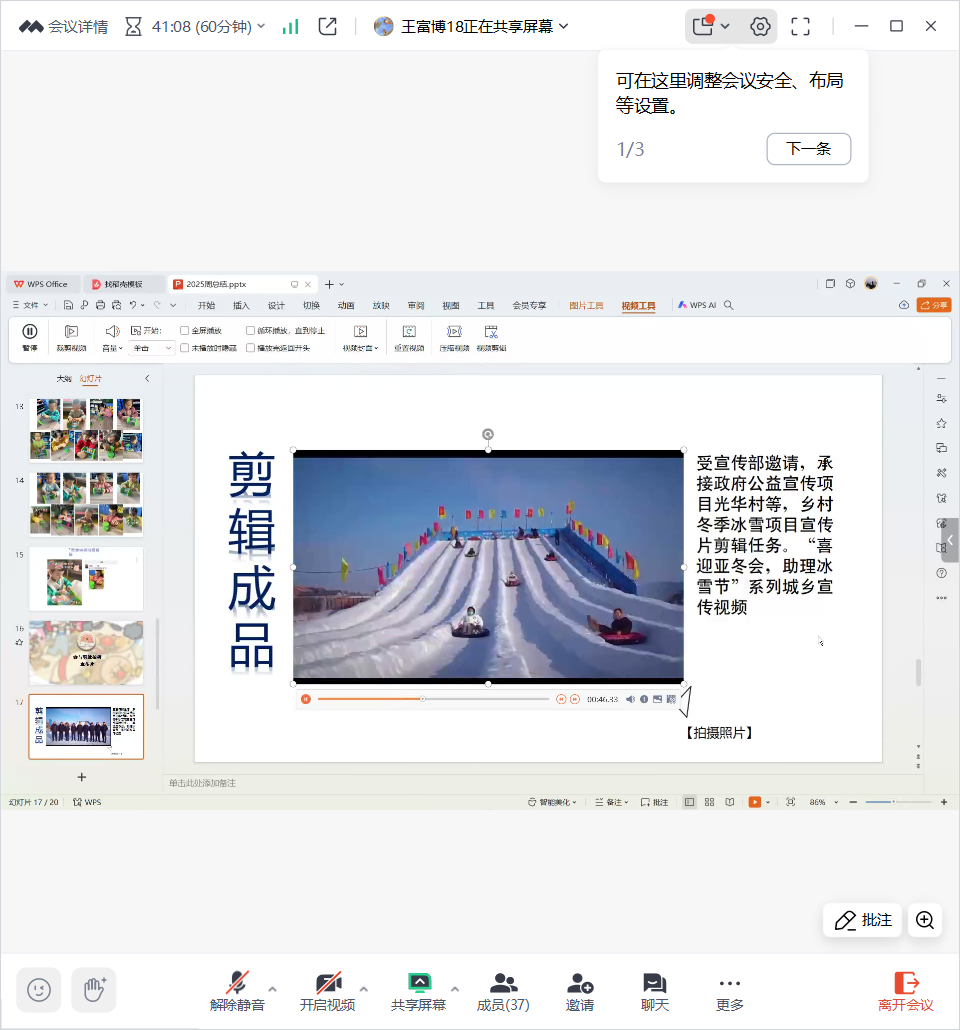Expand 王富博18正在共享屏幕 dropdown
The height and width of the screenshot is (1030, 960).
pos(563,27)
